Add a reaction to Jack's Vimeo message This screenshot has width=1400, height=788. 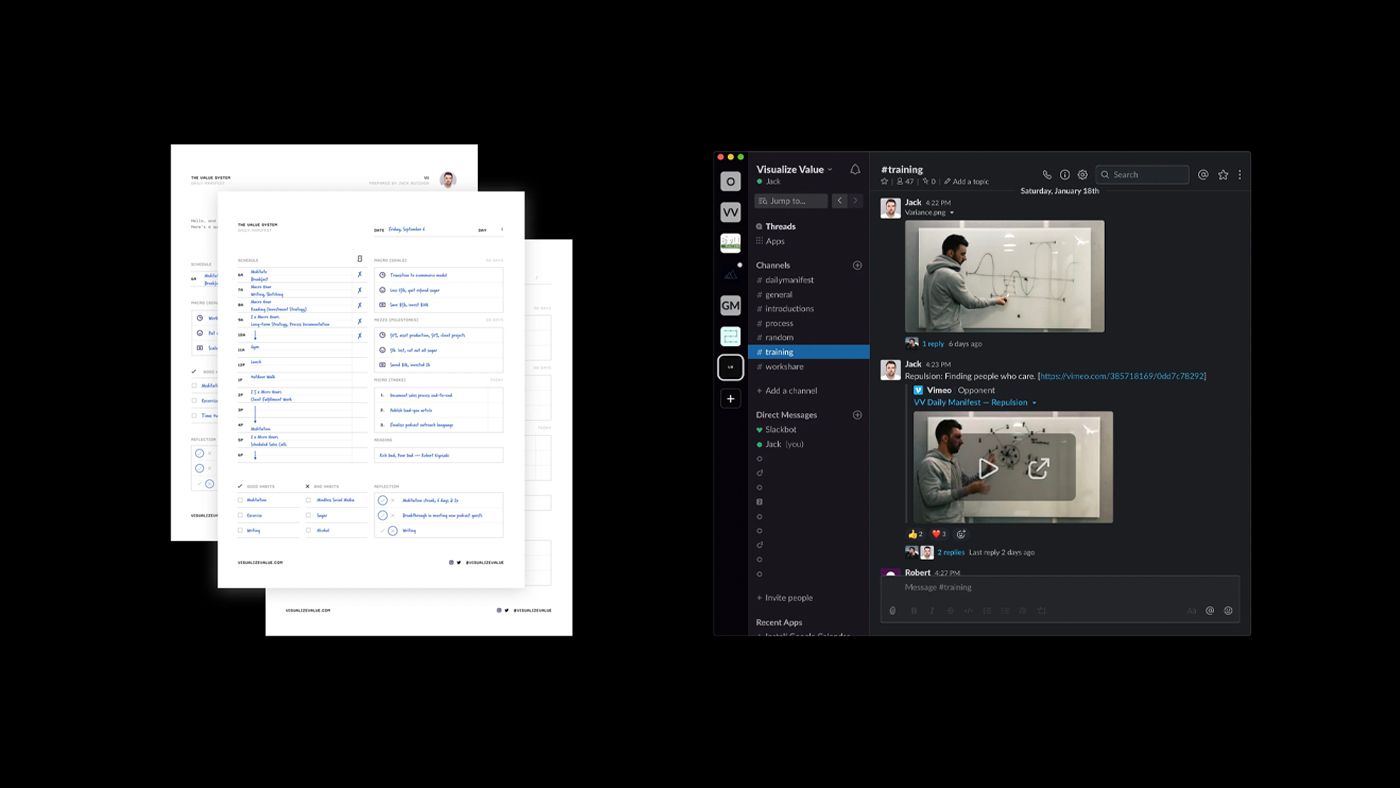pos(961,534)
